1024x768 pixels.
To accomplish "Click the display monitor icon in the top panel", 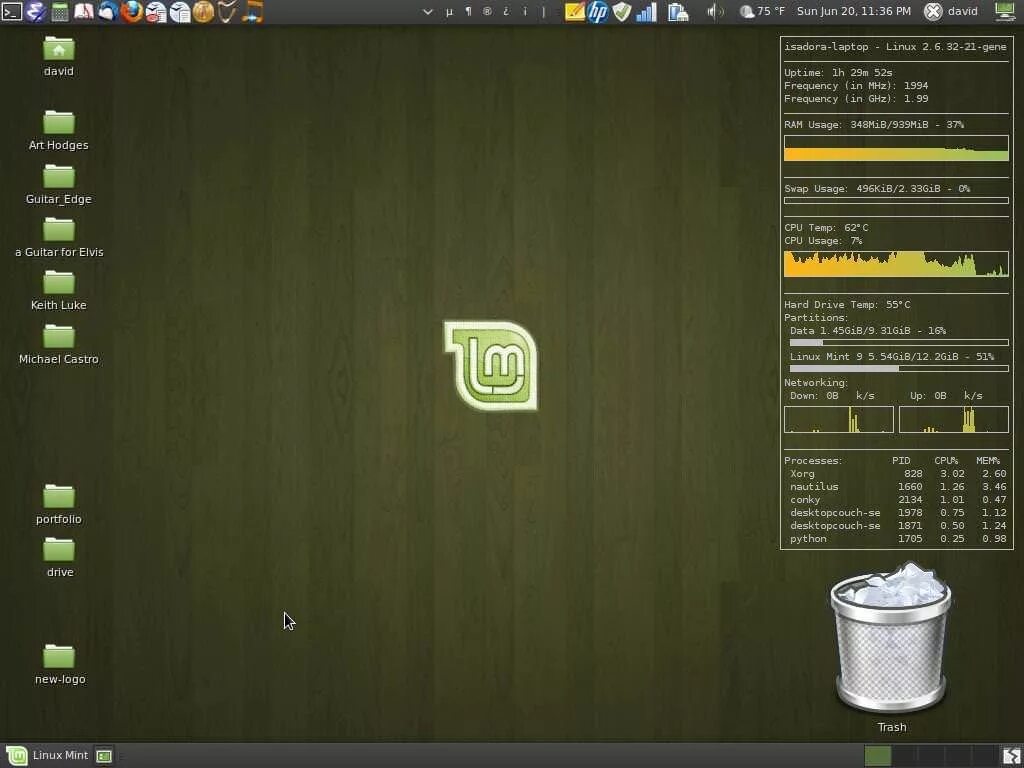I will [x=1006, y=11].
